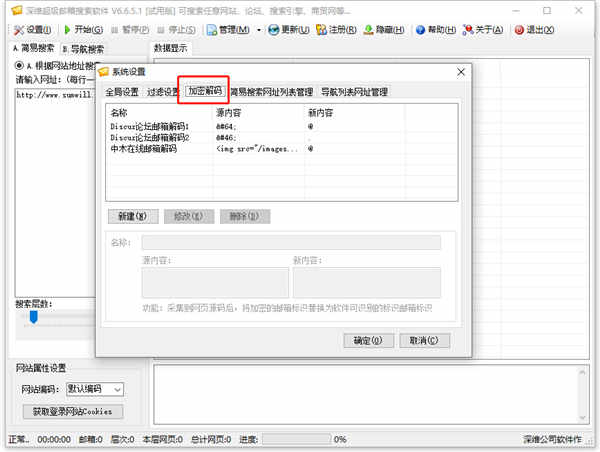Click 确定 to confirm system settings

click(368, 340)
